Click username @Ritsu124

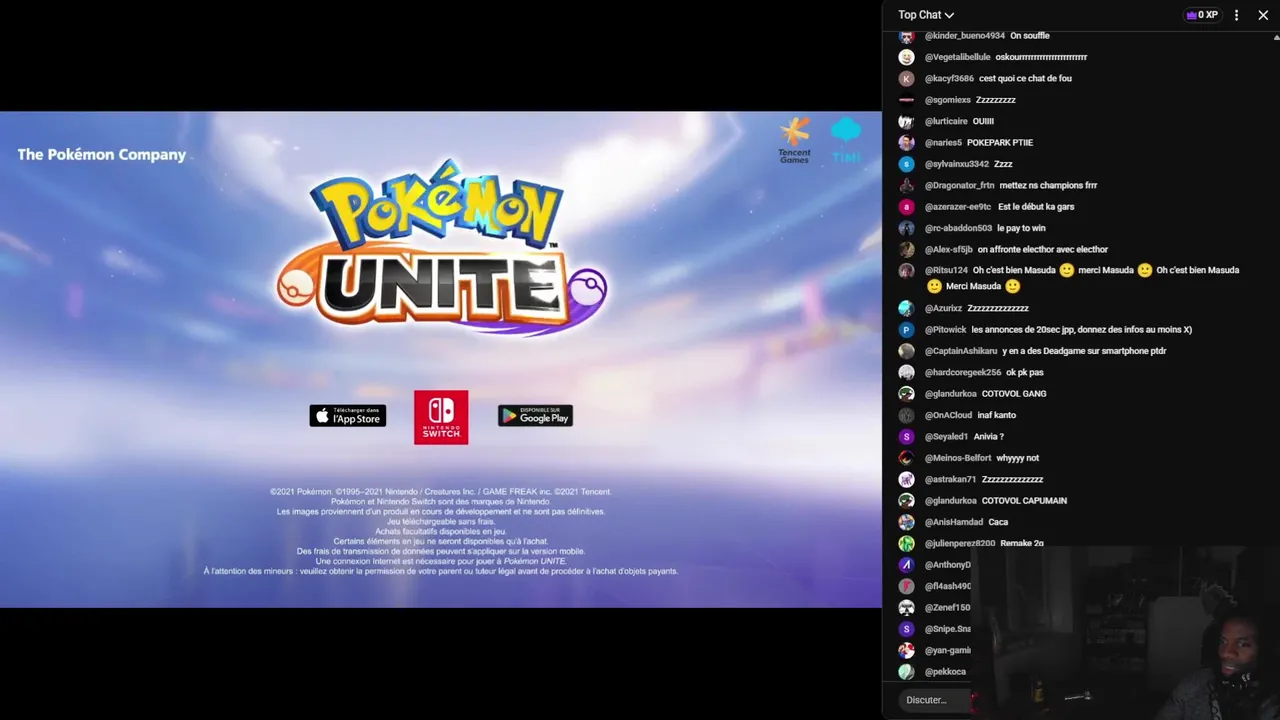(x=946, y=270)
